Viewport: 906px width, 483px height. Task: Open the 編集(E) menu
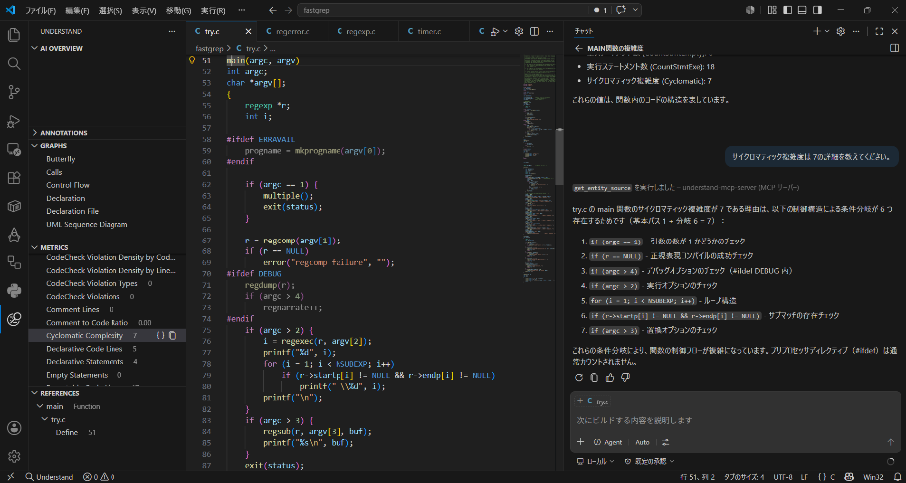point(77,10)
